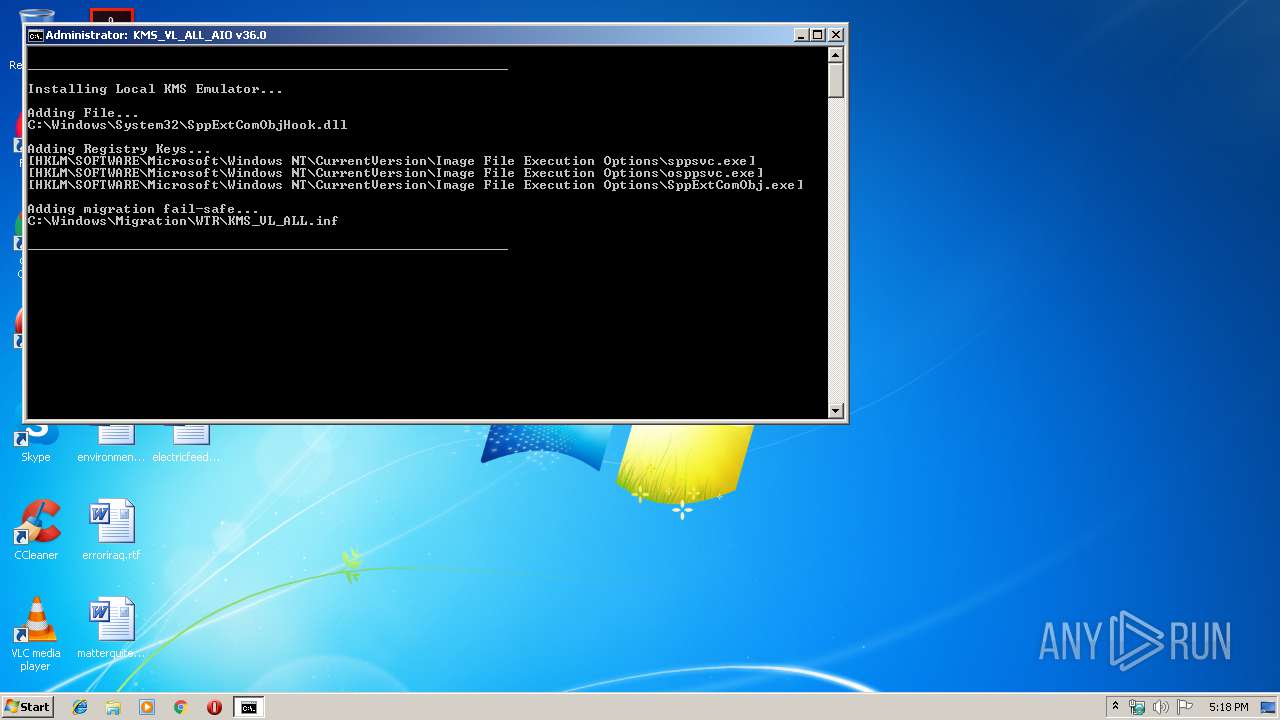Click 'Adding Registry Keys...' text
The height and width of the screenshot is (720, 1280).
(119, 149)
